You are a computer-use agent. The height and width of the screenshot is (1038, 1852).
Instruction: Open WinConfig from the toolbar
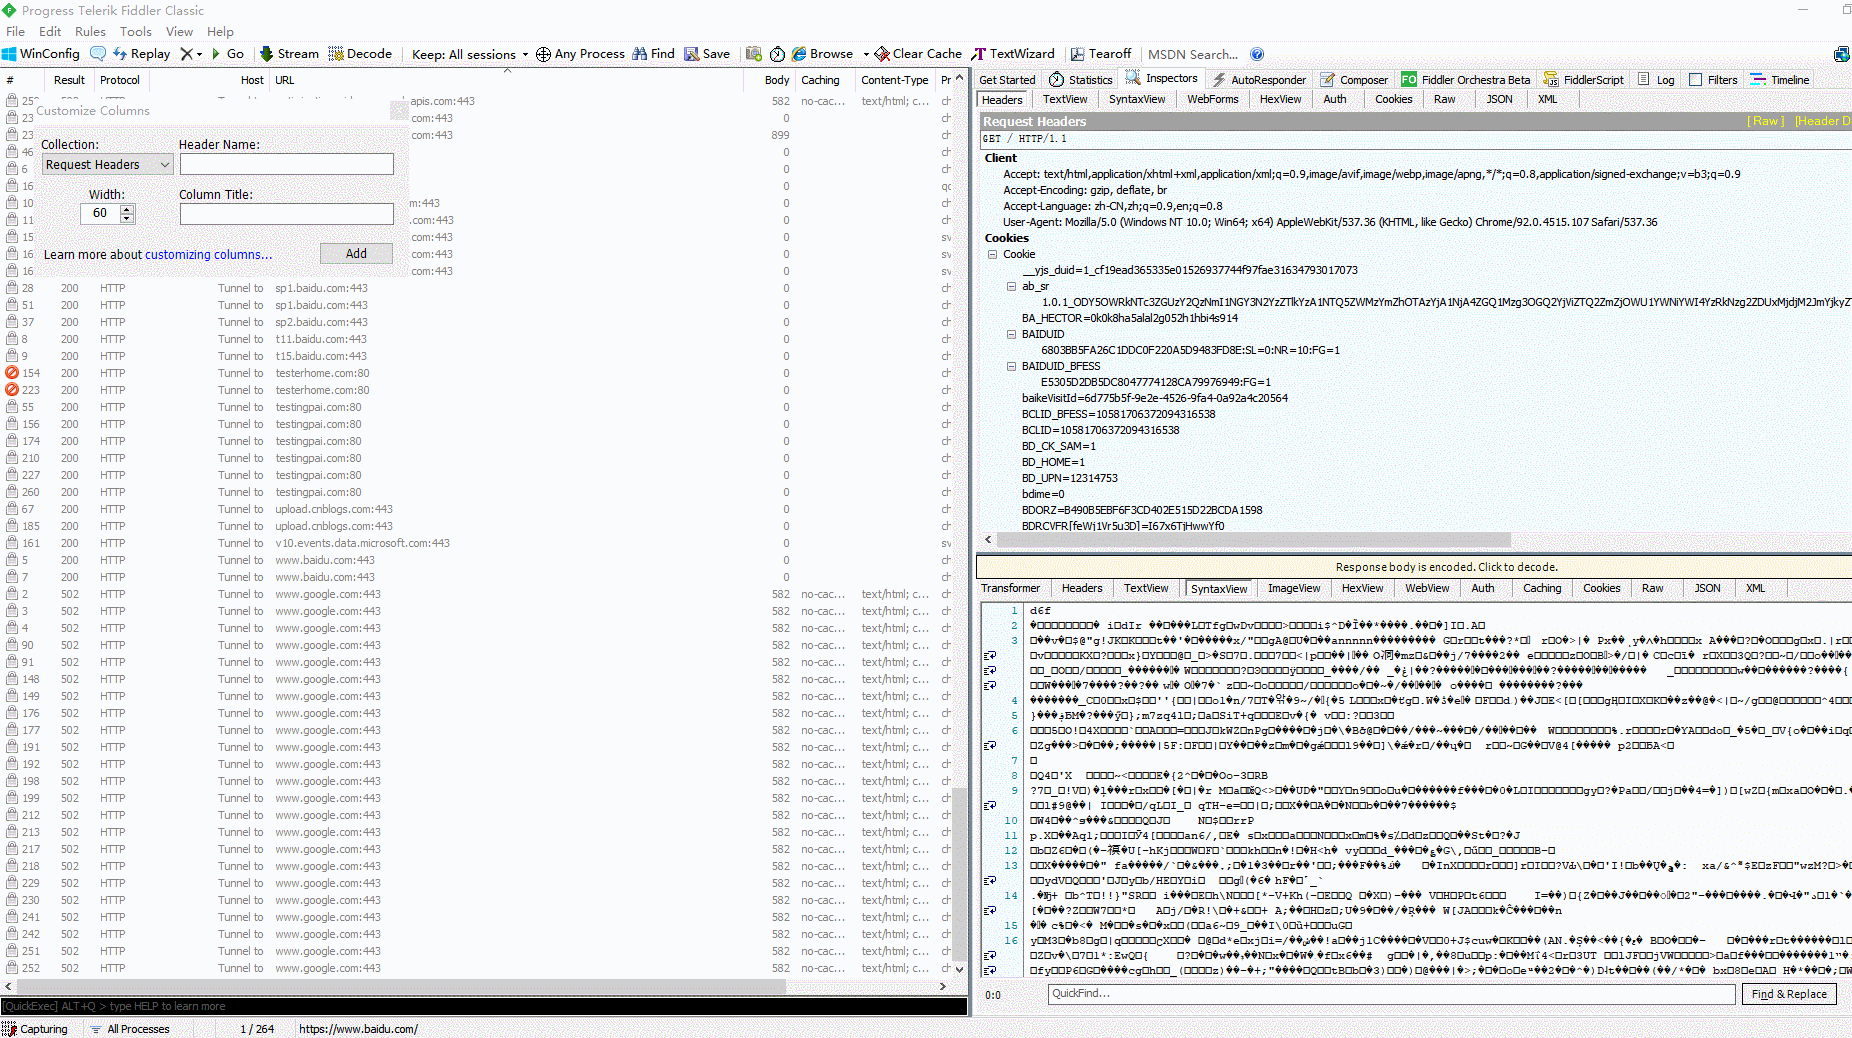pos(41,54)
